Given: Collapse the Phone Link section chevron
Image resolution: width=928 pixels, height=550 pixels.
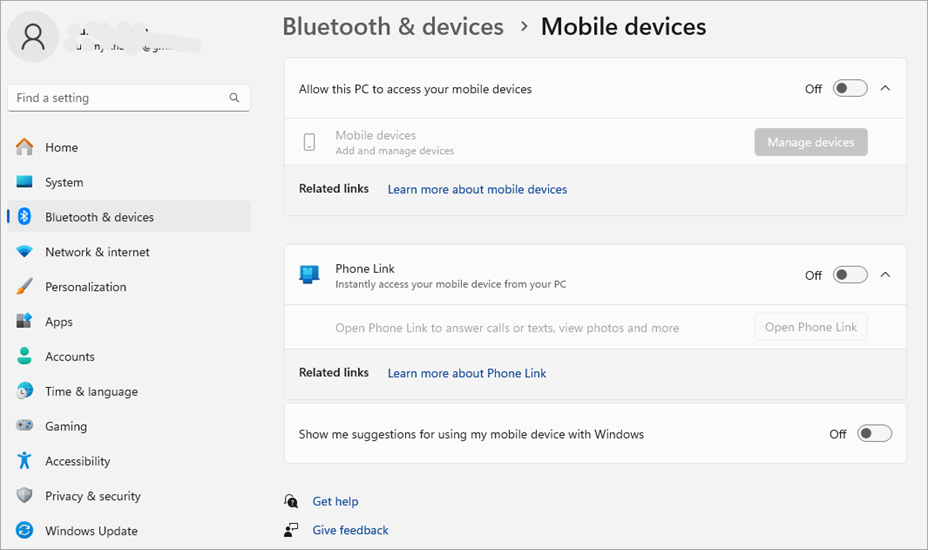Looking at the screenshot, I should [885, 275].
